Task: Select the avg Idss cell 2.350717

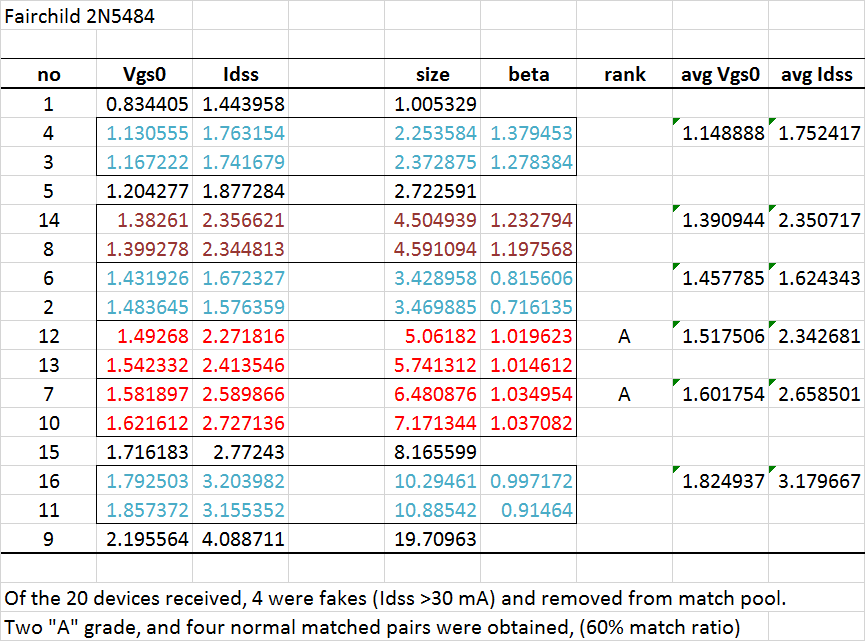Action: (x=816, y=220)
